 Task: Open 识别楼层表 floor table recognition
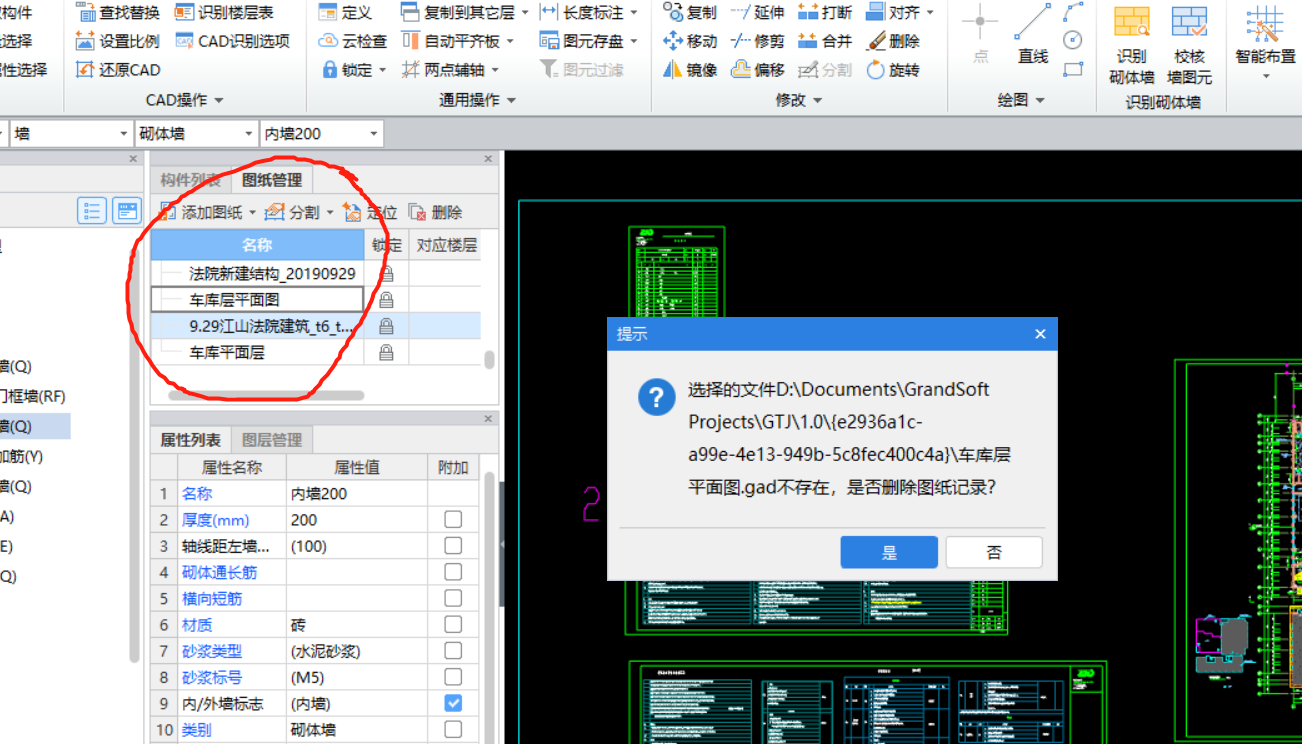[x=223, y=12]
